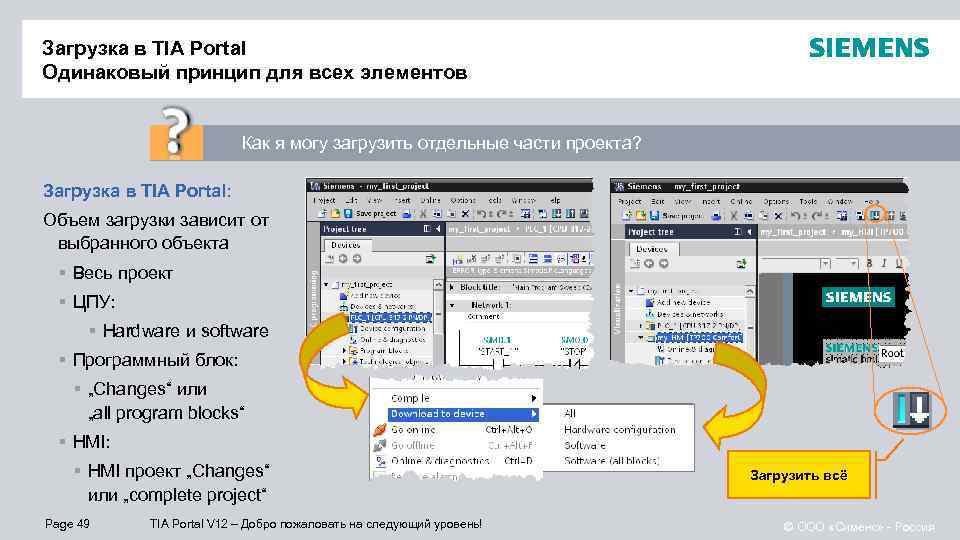Click Add new device icon in right tree

click(650, 302)
